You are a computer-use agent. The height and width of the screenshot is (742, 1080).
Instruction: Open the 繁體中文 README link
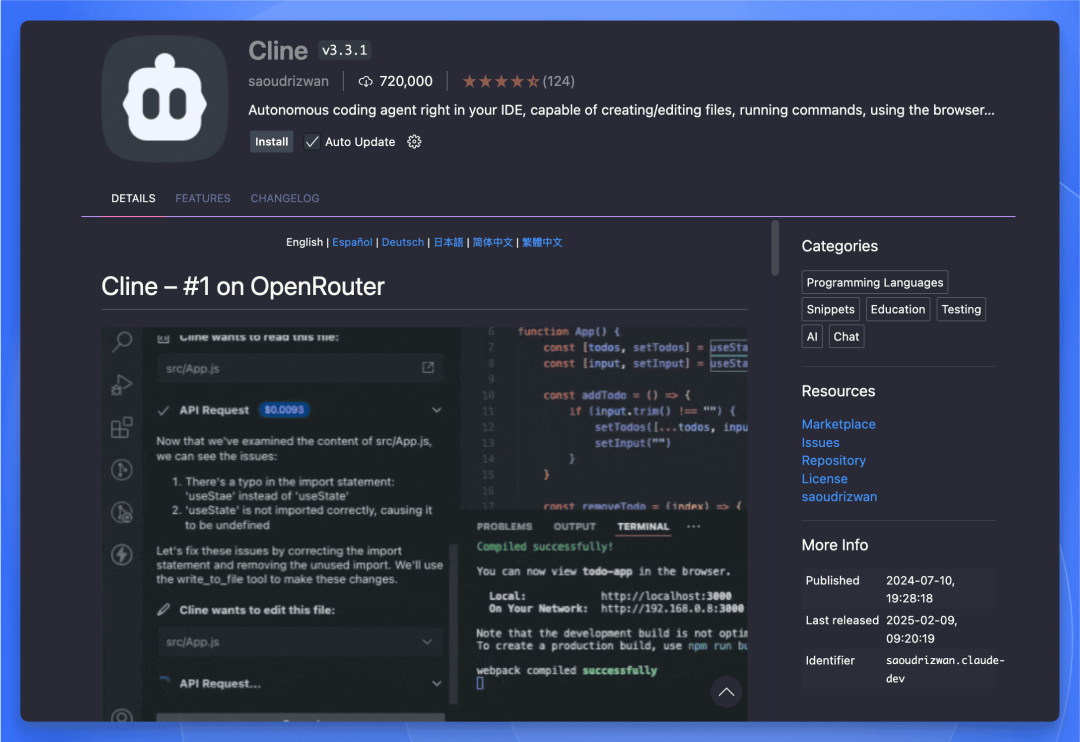542,243
